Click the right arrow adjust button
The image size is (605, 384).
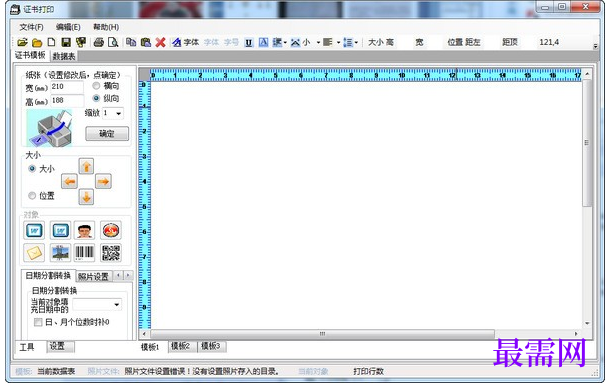103,181
